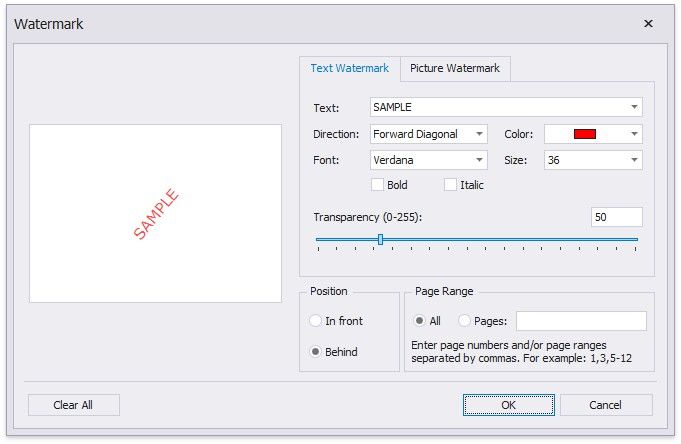Close the Watermark dialog window

pos(648,23)
